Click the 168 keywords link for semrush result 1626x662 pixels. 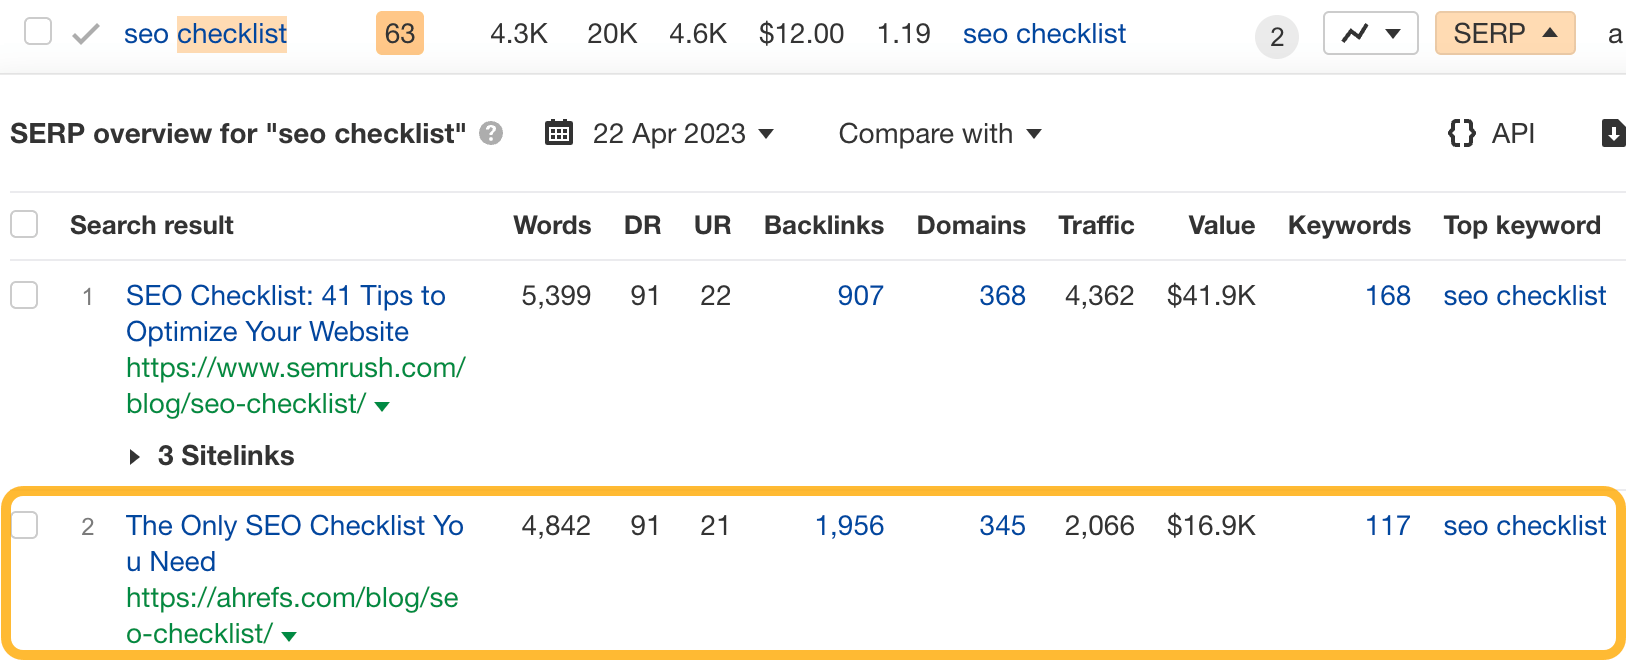pyautogui.click(x=1387, y=295)
